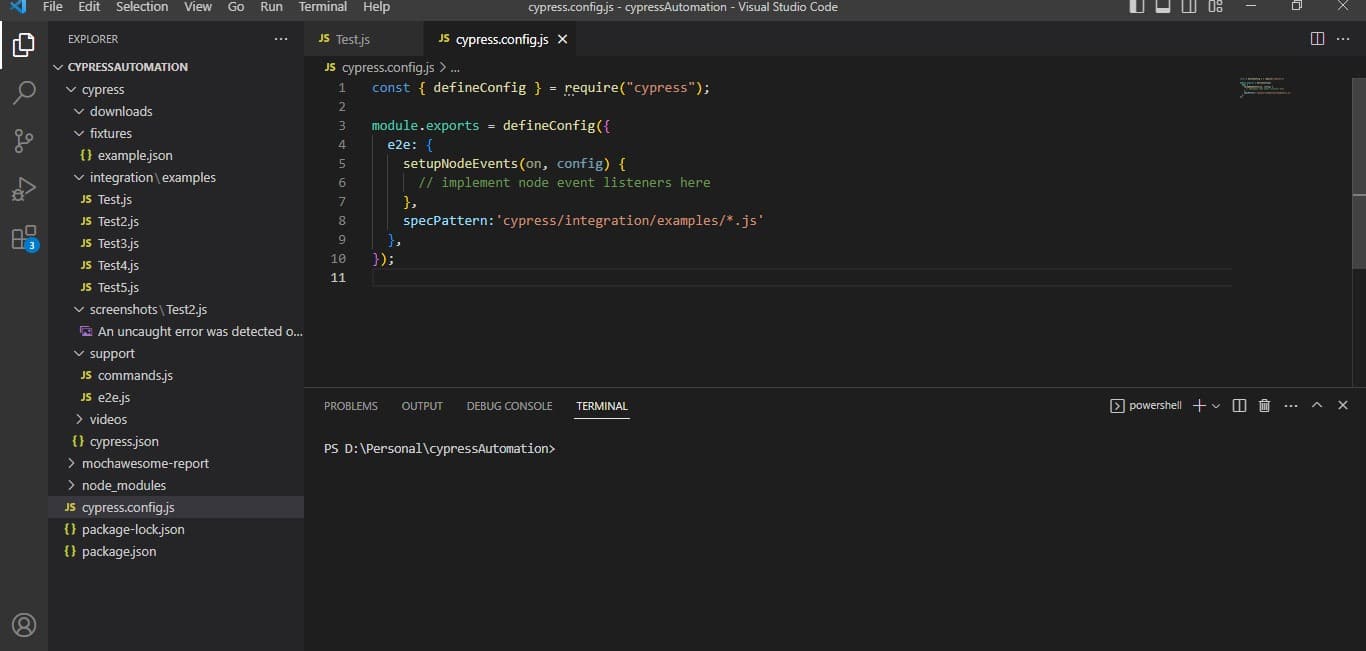Image resolution: width=1366 pixels, height=651 pixels.
Task: Click the editor minimap preview
Action: (x=1264, y=86)
